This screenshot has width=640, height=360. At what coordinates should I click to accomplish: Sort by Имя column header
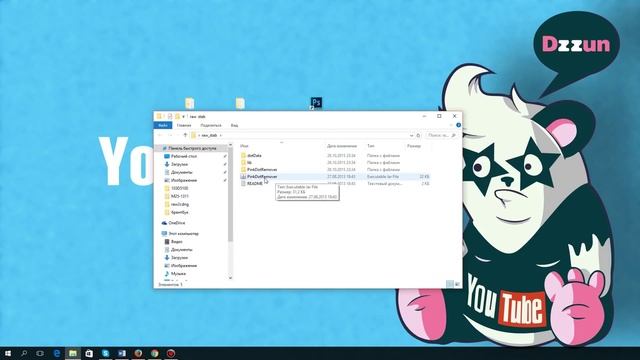tap(244, 146)
